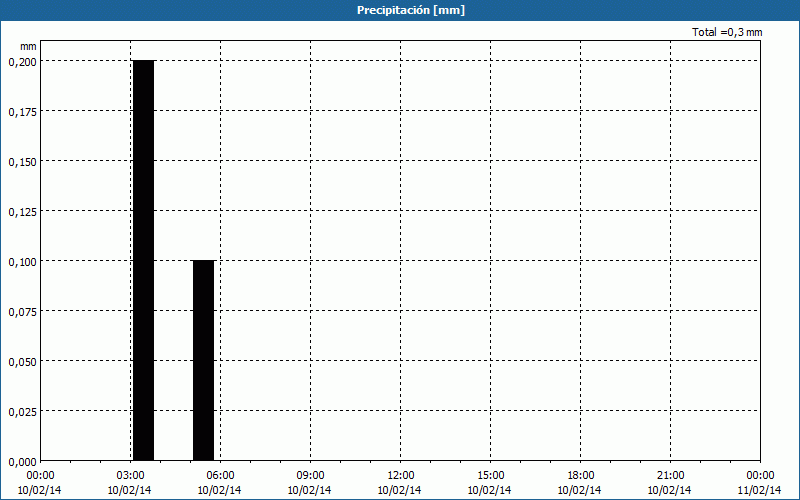
Task: Click the 0,050 y-axis label
Action: pos(23,362)
